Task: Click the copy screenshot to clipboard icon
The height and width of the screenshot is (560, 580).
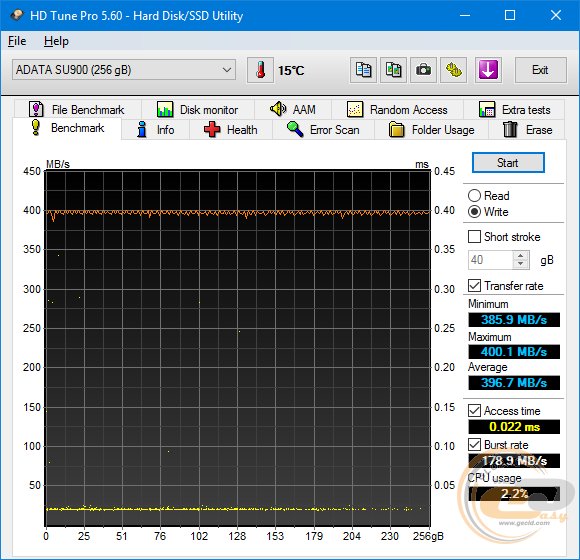Action: [x=393, y=70]
